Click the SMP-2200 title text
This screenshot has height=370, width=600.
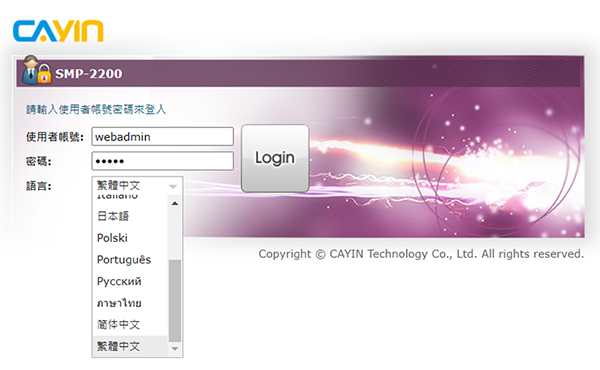(x=89, y=73)
